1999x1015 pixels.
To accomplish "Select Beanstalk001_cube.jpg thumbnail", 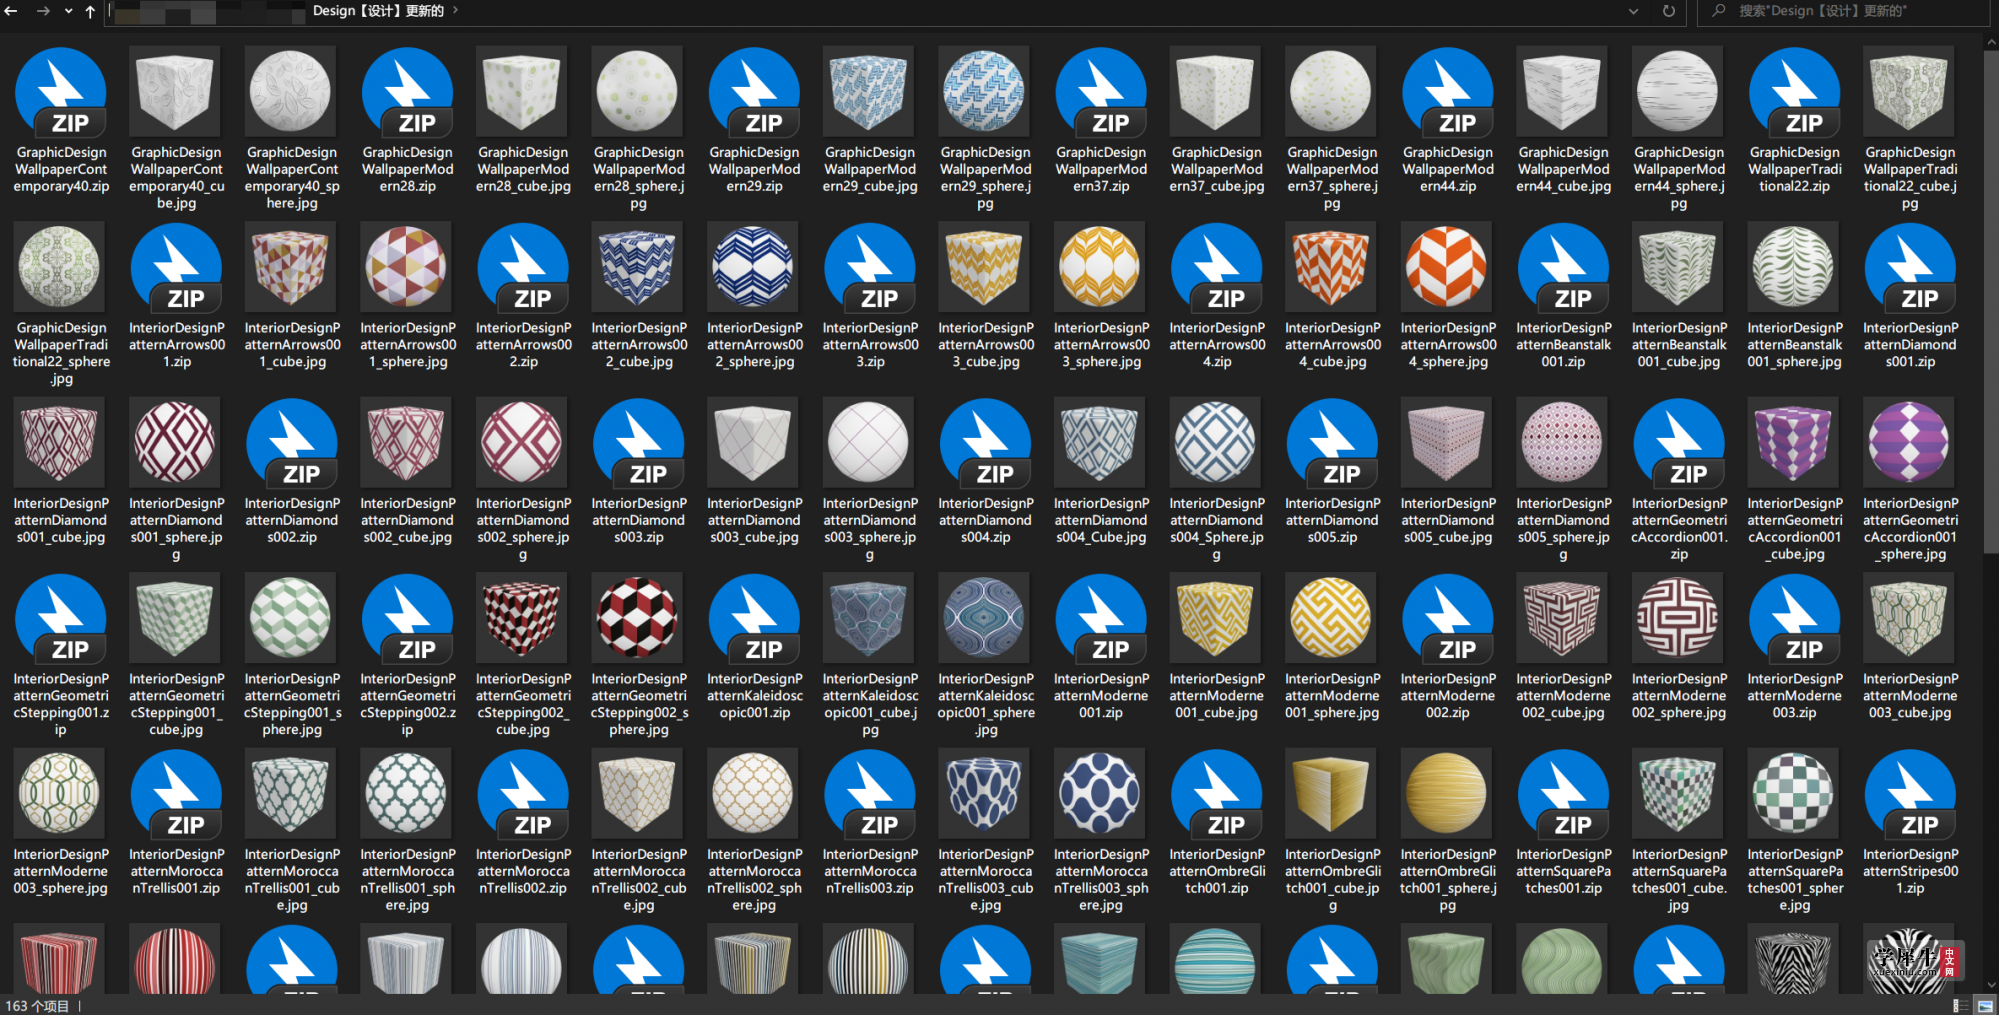I will click(x=1679, y=267).
